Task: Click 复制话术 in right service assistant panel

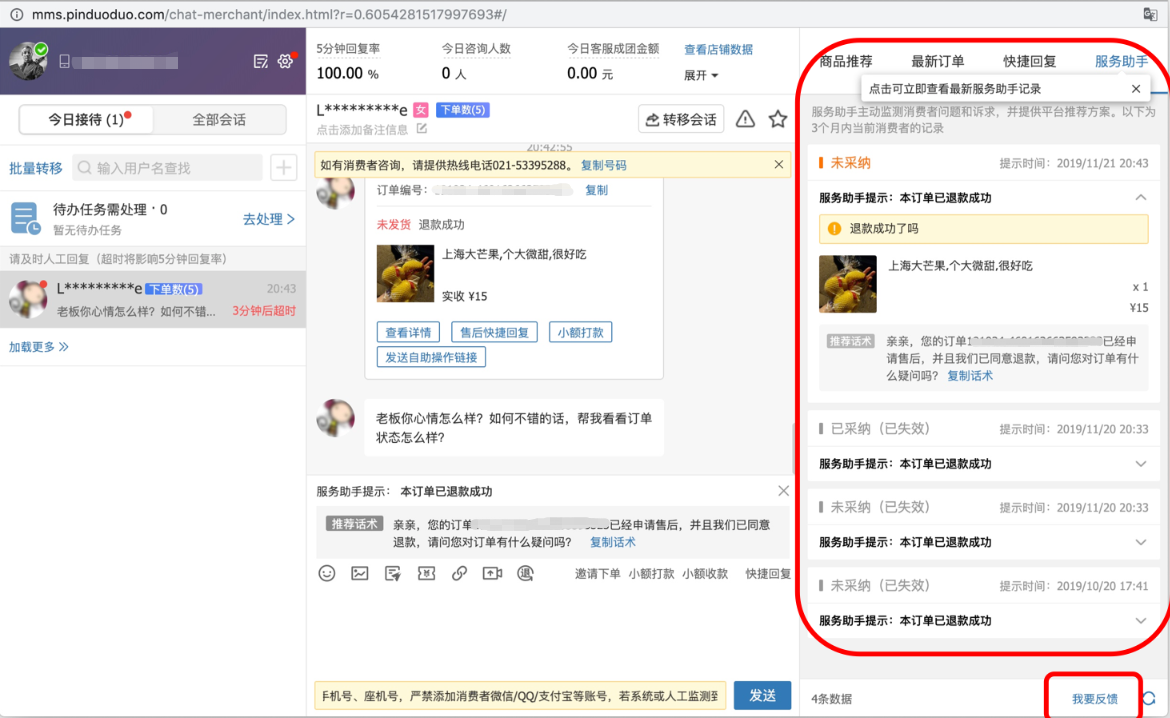Action: (970, 376)
